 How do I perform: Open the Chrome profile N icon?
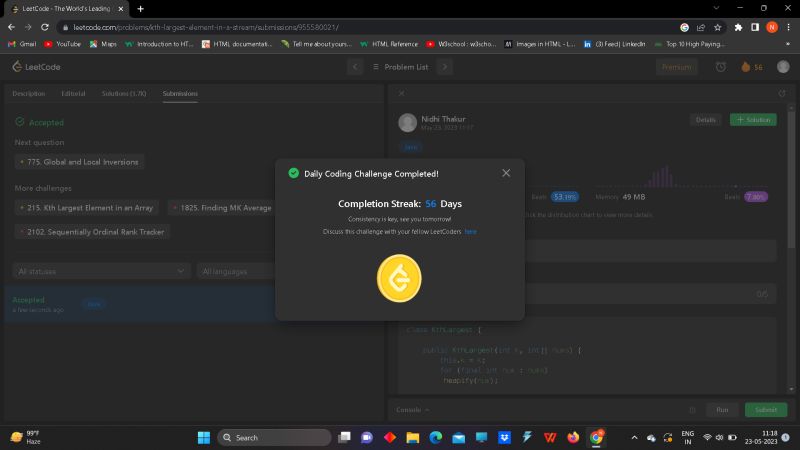pyautogui.click(x=772, y=27)
